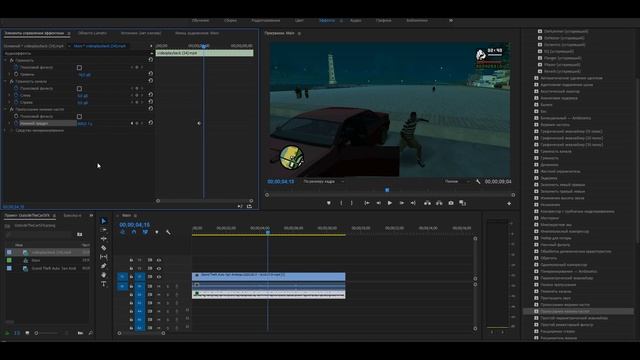
Task: Collapse the Громкость канала effect group
Action: coord(5,81)
